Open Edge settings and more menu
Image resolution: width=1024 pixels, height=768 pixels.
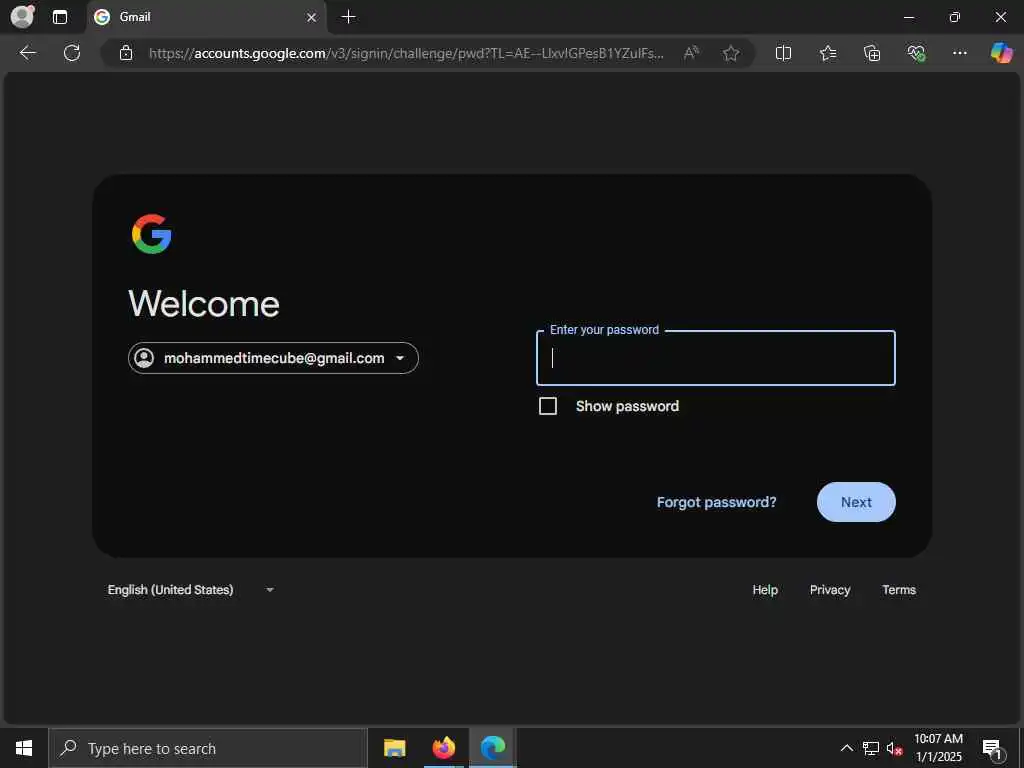point(959,53)
